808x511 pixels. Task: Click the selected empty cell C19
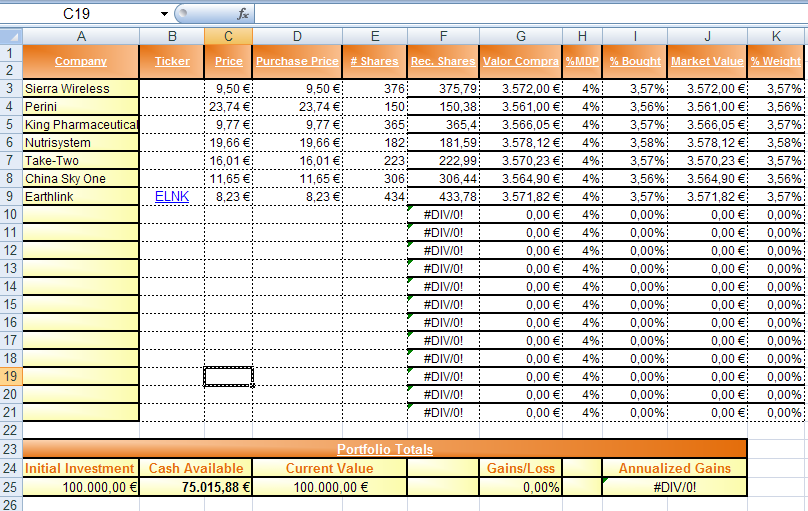228,377
